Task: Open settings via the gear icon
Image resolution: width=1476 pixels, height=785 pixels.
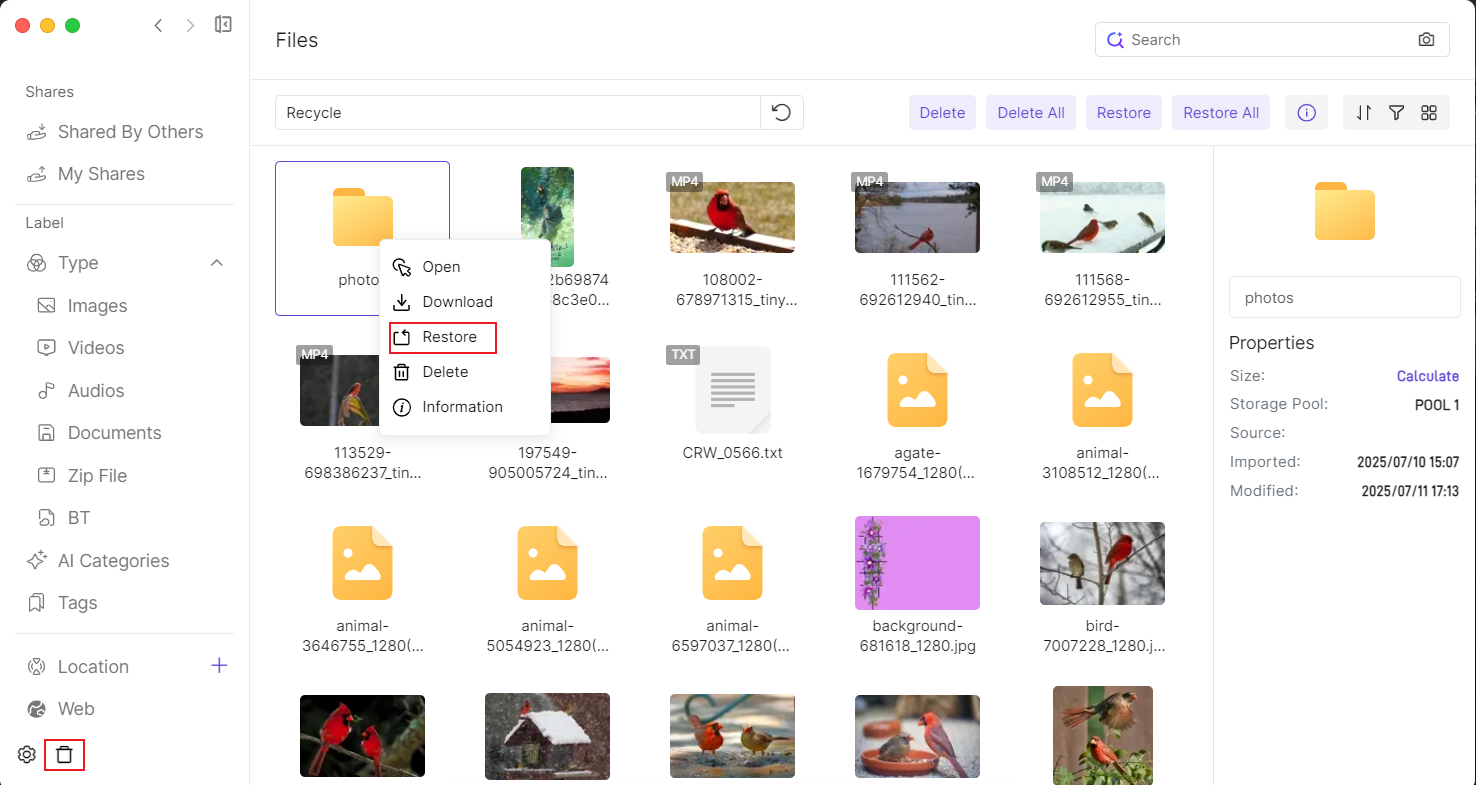Action: [27, 755]
